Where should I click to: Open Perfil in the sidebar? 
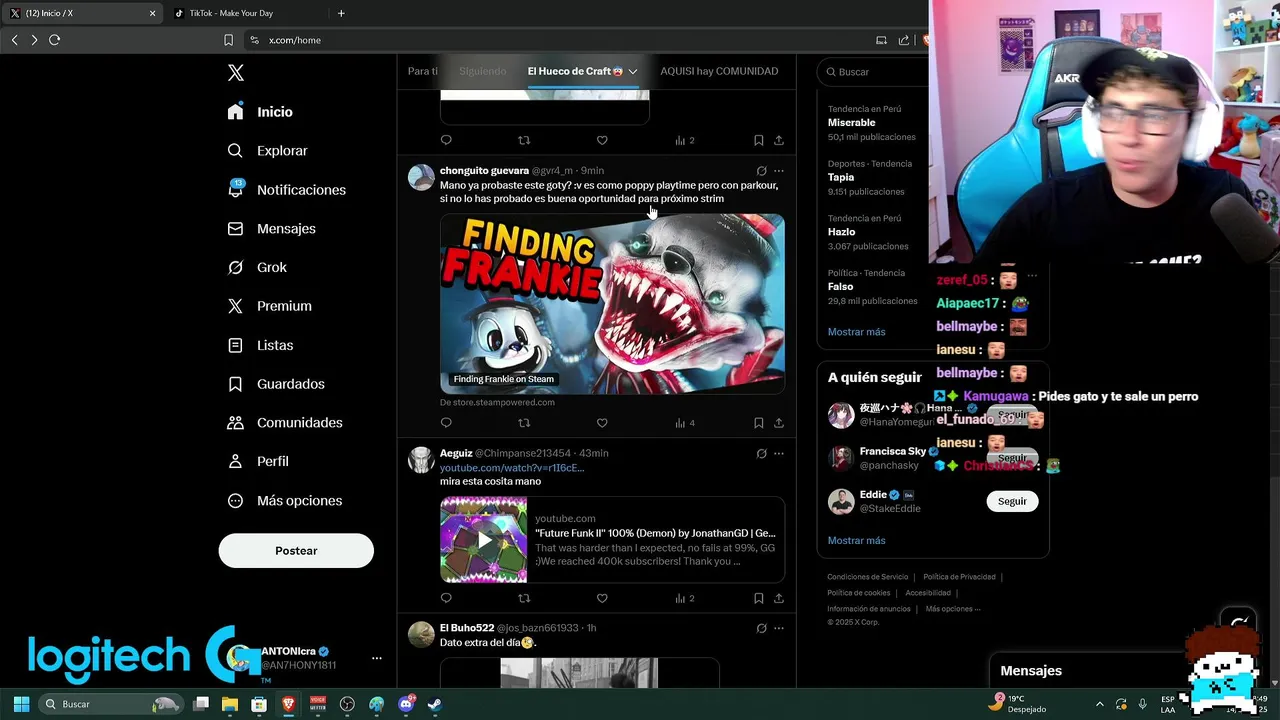[x=258, y=462]
